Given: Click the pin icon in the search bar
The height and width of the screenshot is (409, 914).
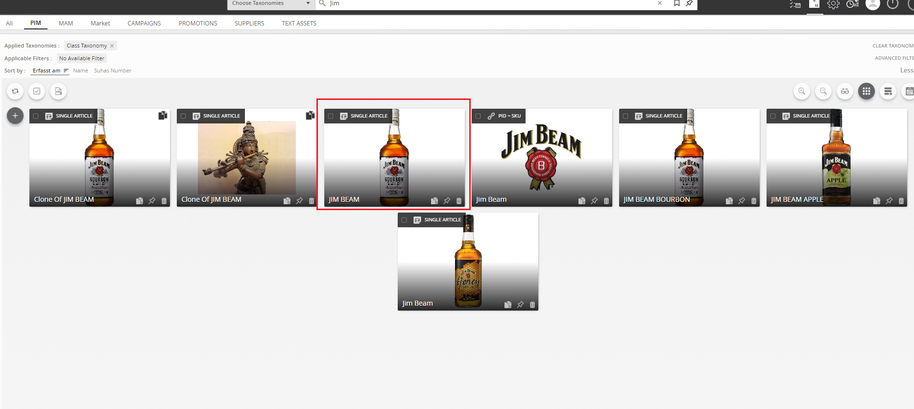Looking at the screenshot, I should [x=689, y=3].
